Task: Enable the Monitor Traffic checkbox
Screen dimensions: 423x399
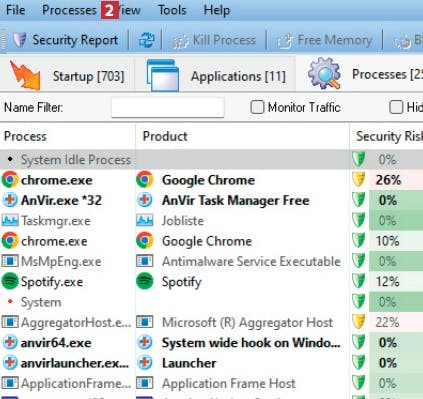Action: [257, 107]
